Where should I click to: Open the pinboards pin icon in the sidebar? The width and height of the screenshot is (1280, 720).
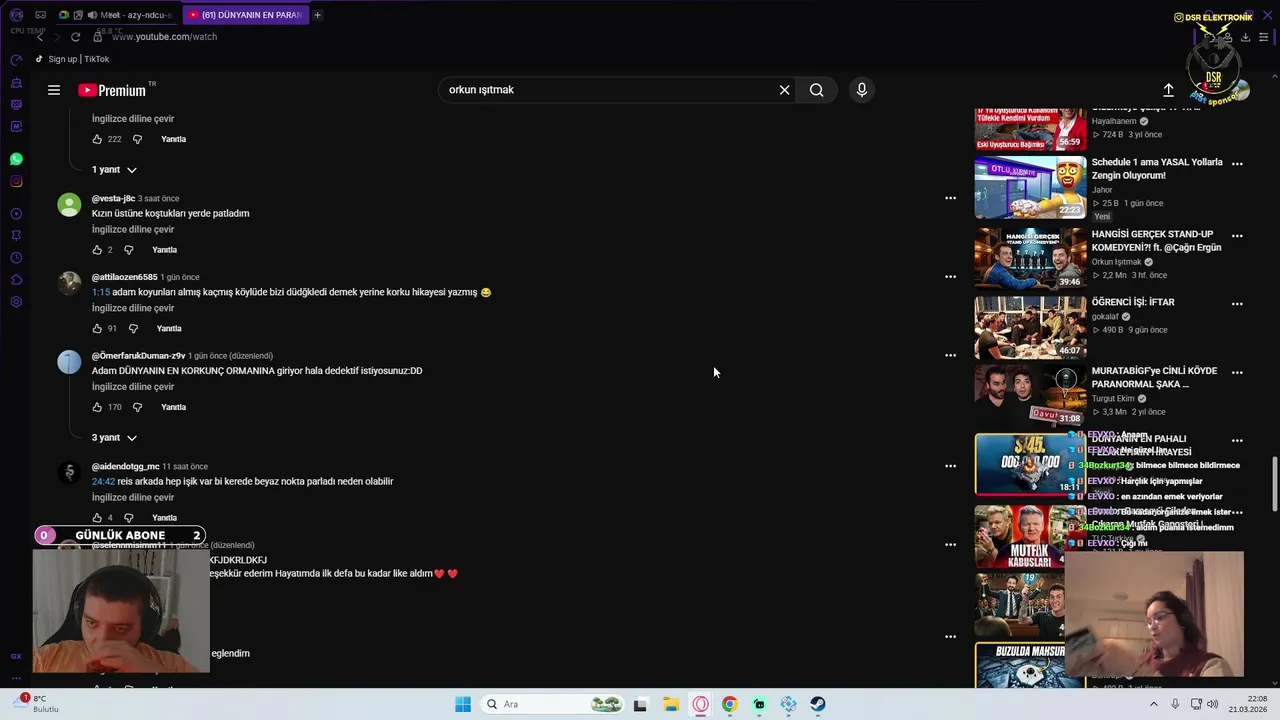[16, 236]
